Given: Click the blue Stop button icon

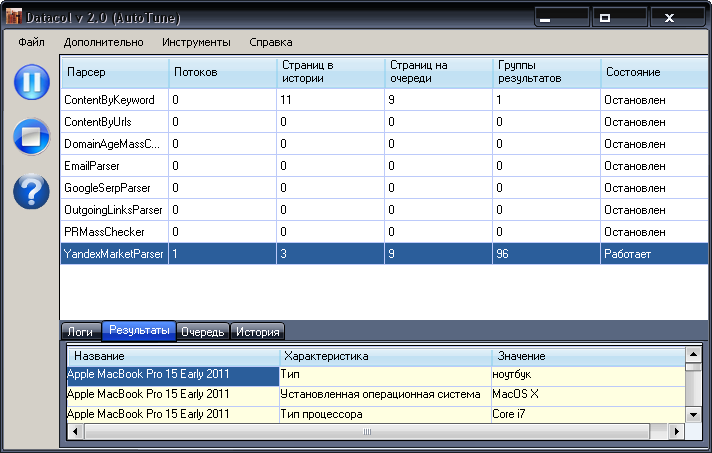Looking at the screenshot, I should (32, 136).
